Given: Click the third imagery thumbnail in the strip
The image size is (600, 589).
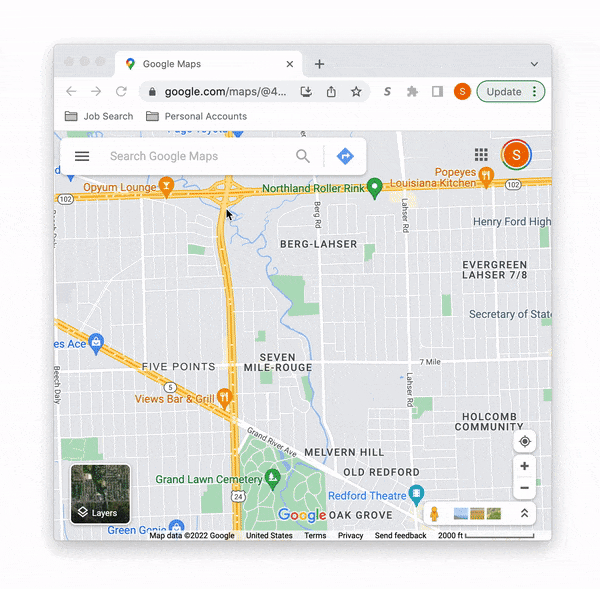Looking at the screenshot, I should point(494,514).
